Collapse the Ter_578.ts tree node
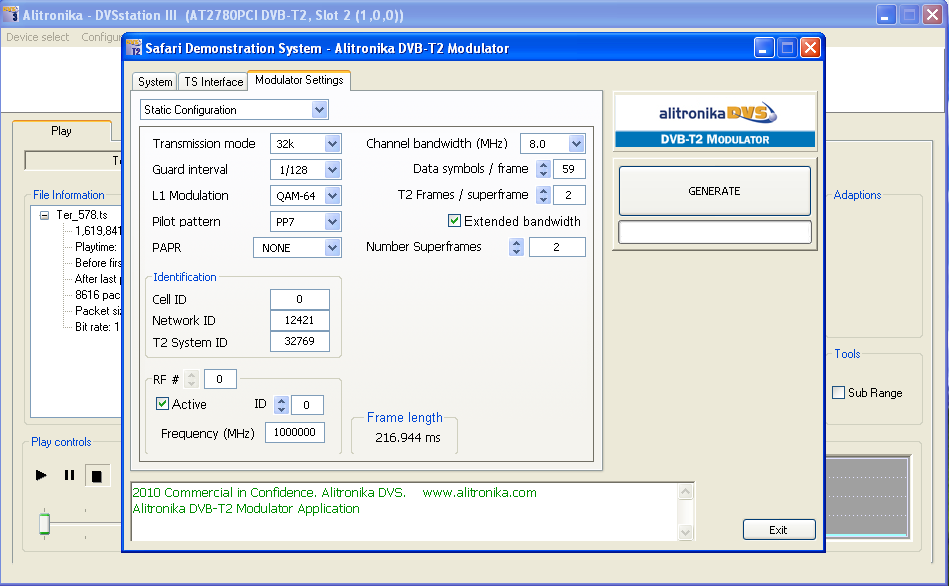This screenshot has width=949, height=586. pyautogui.click(x=44, y=215)
